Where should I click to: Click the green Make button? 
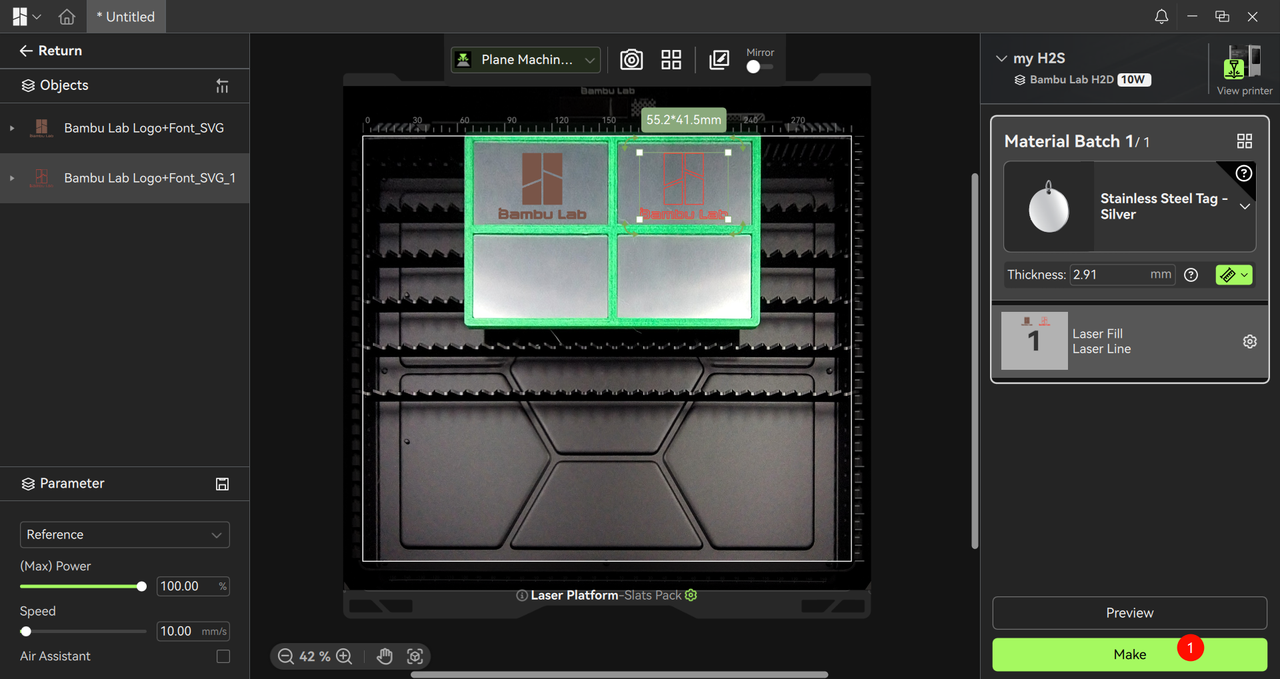tap(1130, 655)
